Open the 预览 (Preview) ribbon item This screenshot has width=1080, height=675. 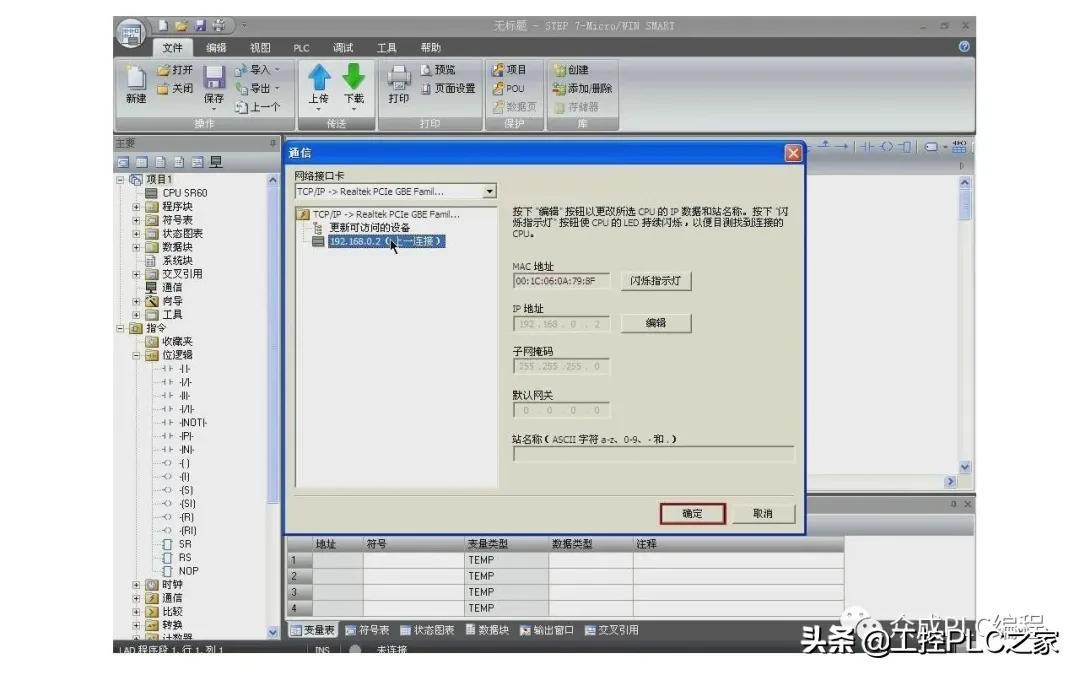click(x=438, y=70)
